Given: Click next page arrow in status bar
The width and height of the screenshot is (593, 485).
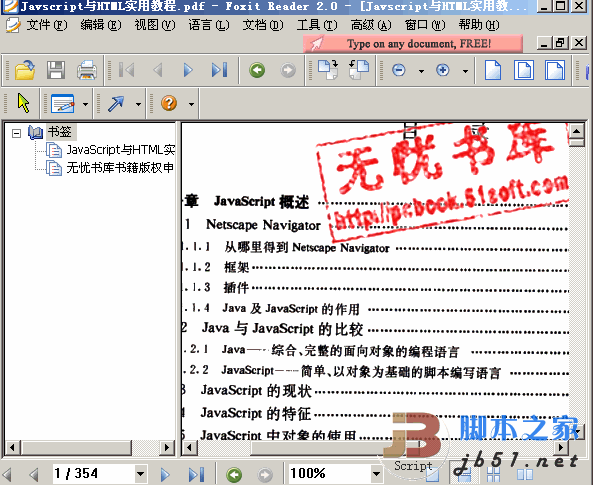Looking at the screenshot, I should click(x=165, y=474).
